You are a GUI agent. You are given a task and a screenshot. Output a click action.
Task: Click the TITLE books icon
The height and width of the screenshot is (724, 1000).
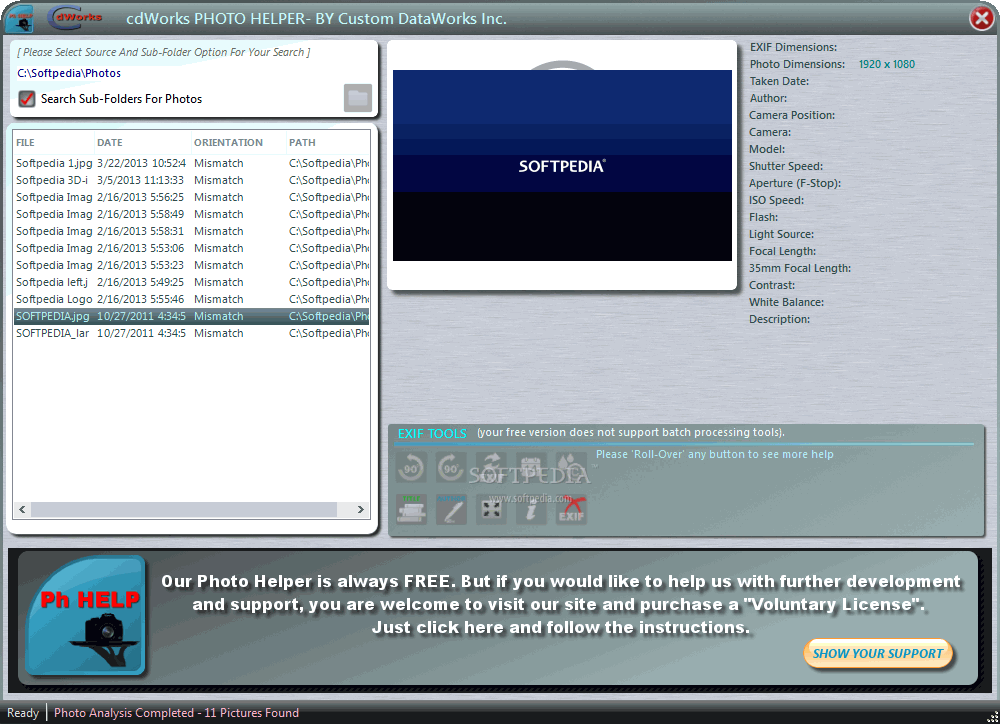tap(411, 509)
